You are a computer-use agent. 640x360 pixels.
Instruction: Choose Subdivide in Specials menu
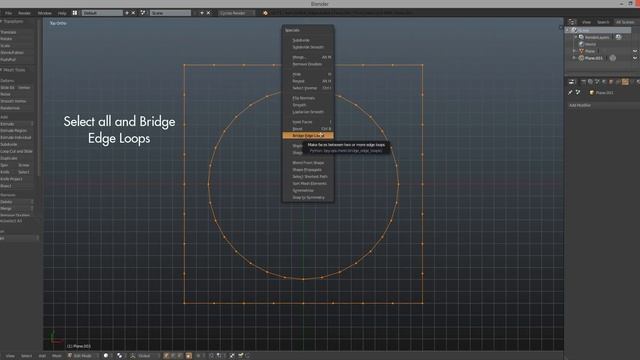tap(308, 40)
